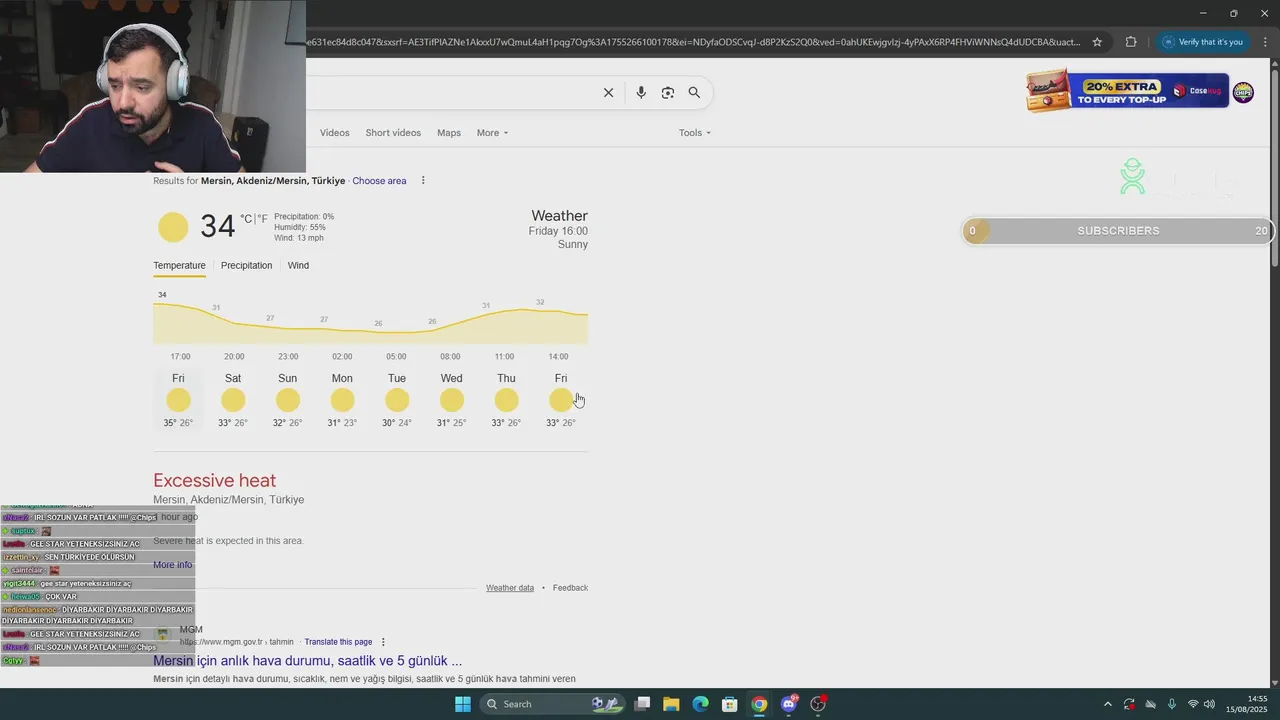This screenshot has height=720, width=1280.
Task: Select Tuesday in the weekly forecast
Action: tap(397, 400)
